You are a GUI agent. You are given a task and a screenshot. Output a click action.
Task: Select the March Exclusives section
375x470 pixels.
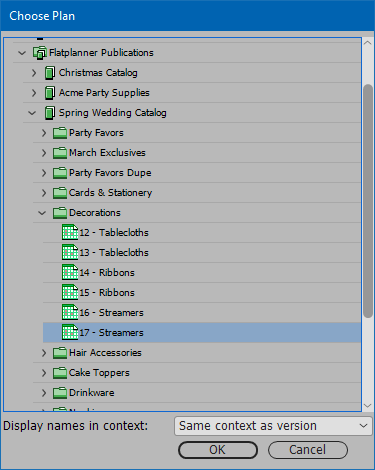(x=197, y=153)
